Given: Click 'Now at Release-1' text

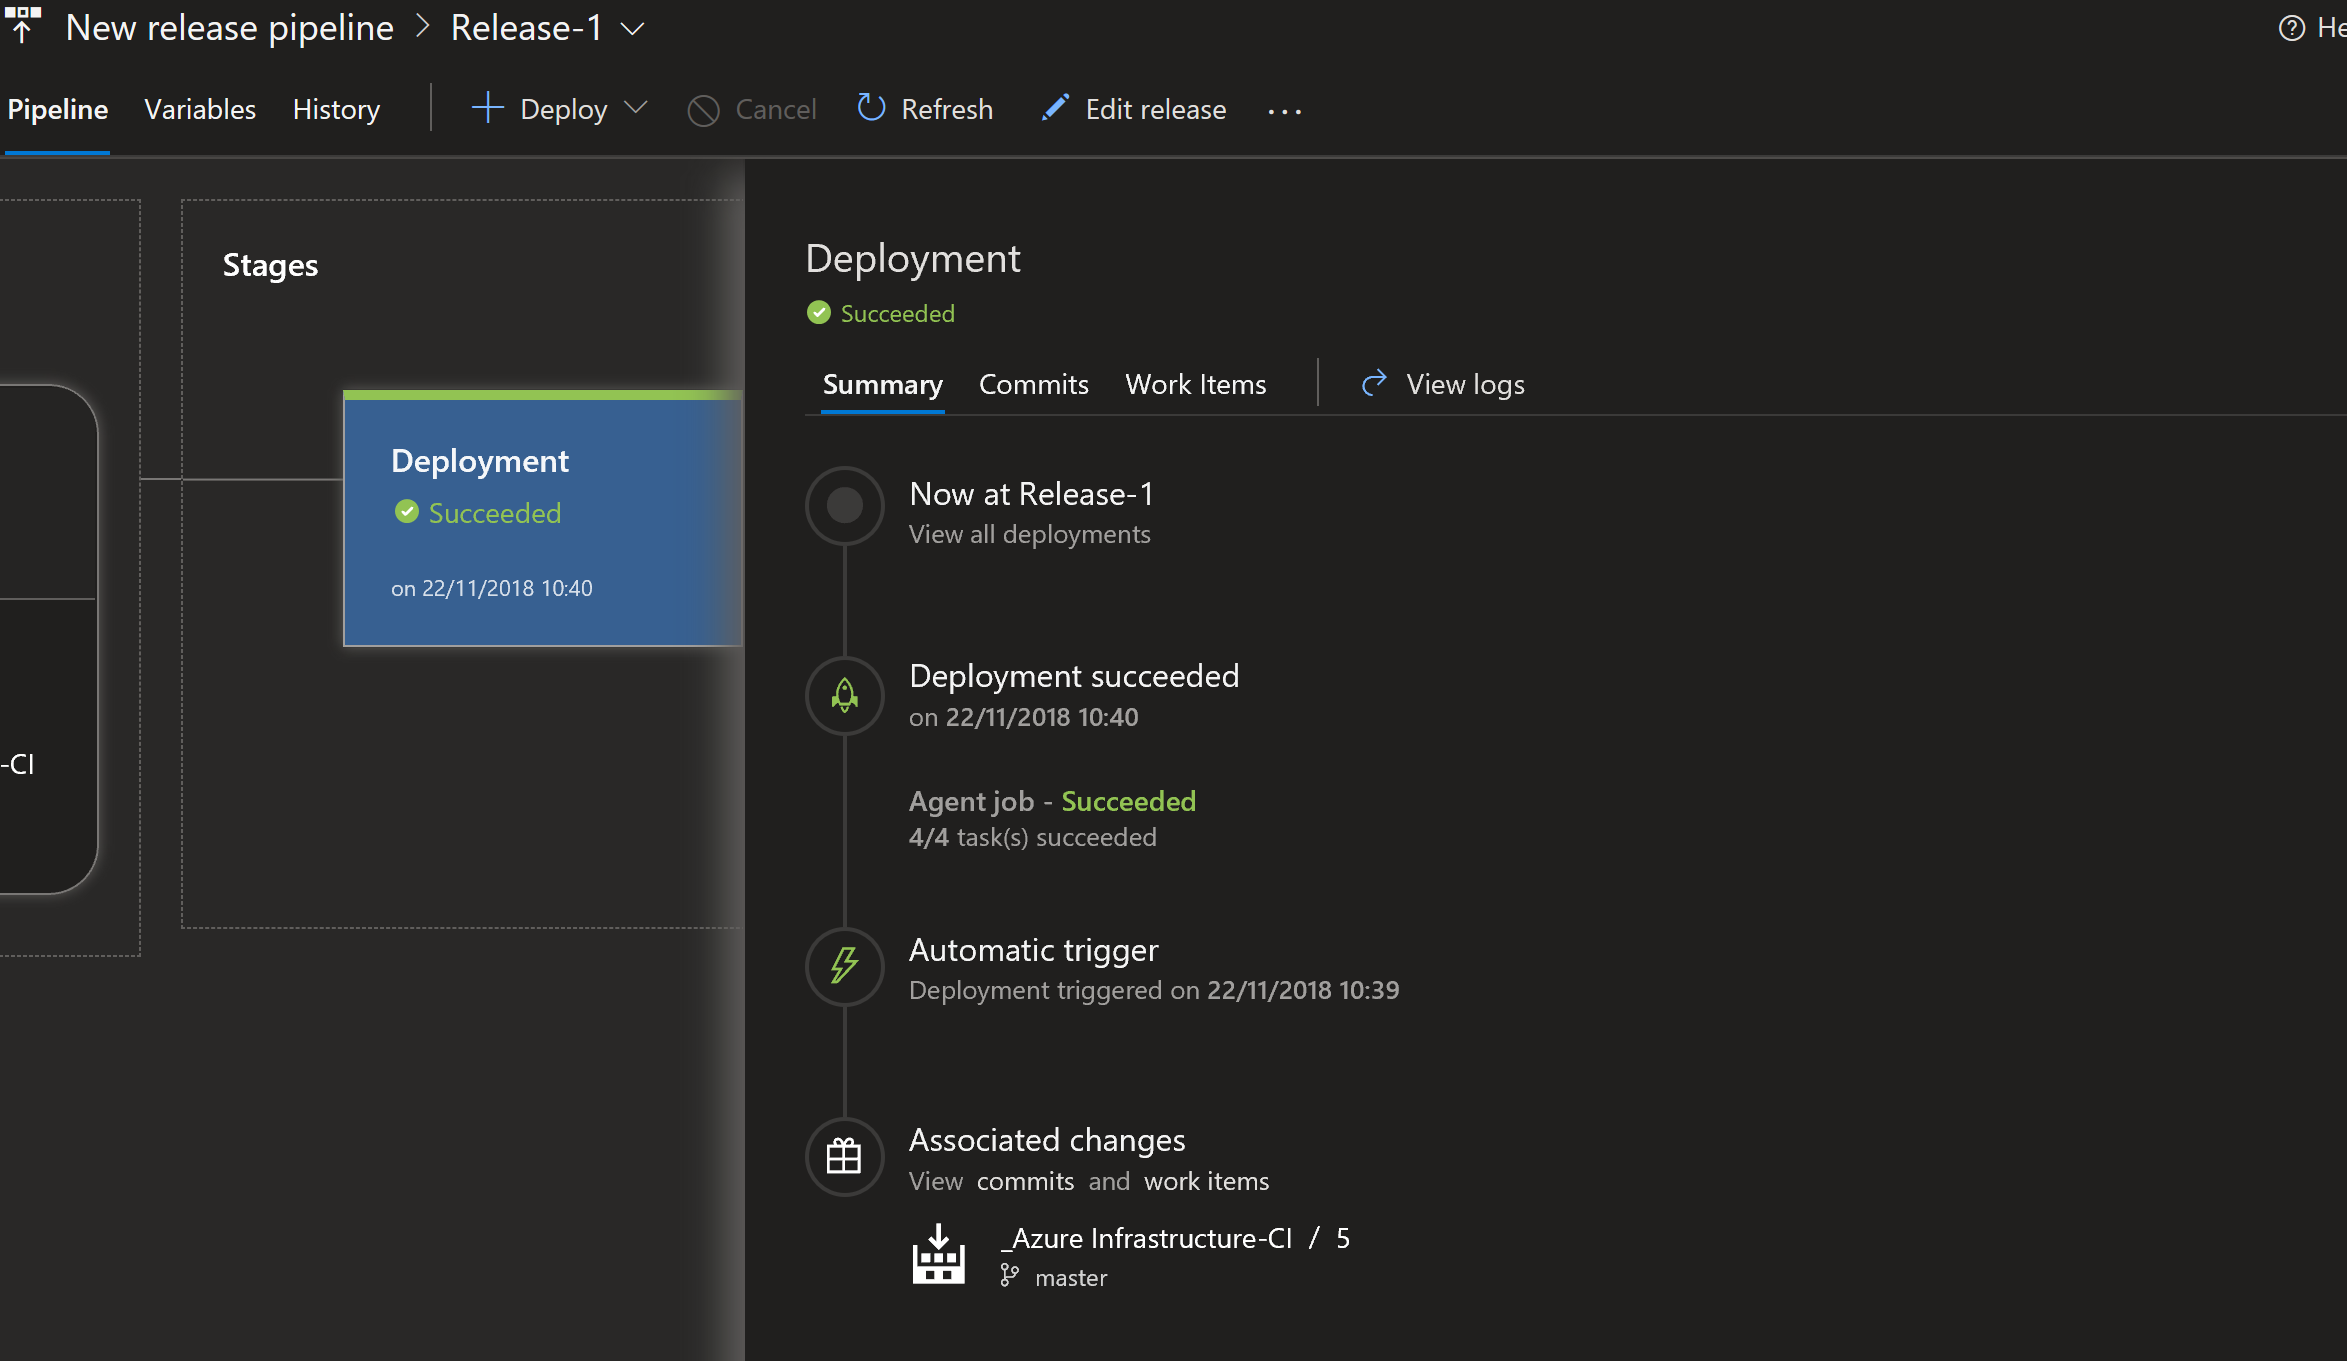Looking at the screenshot, I should pyautogui.click(x=1031, y=494).
